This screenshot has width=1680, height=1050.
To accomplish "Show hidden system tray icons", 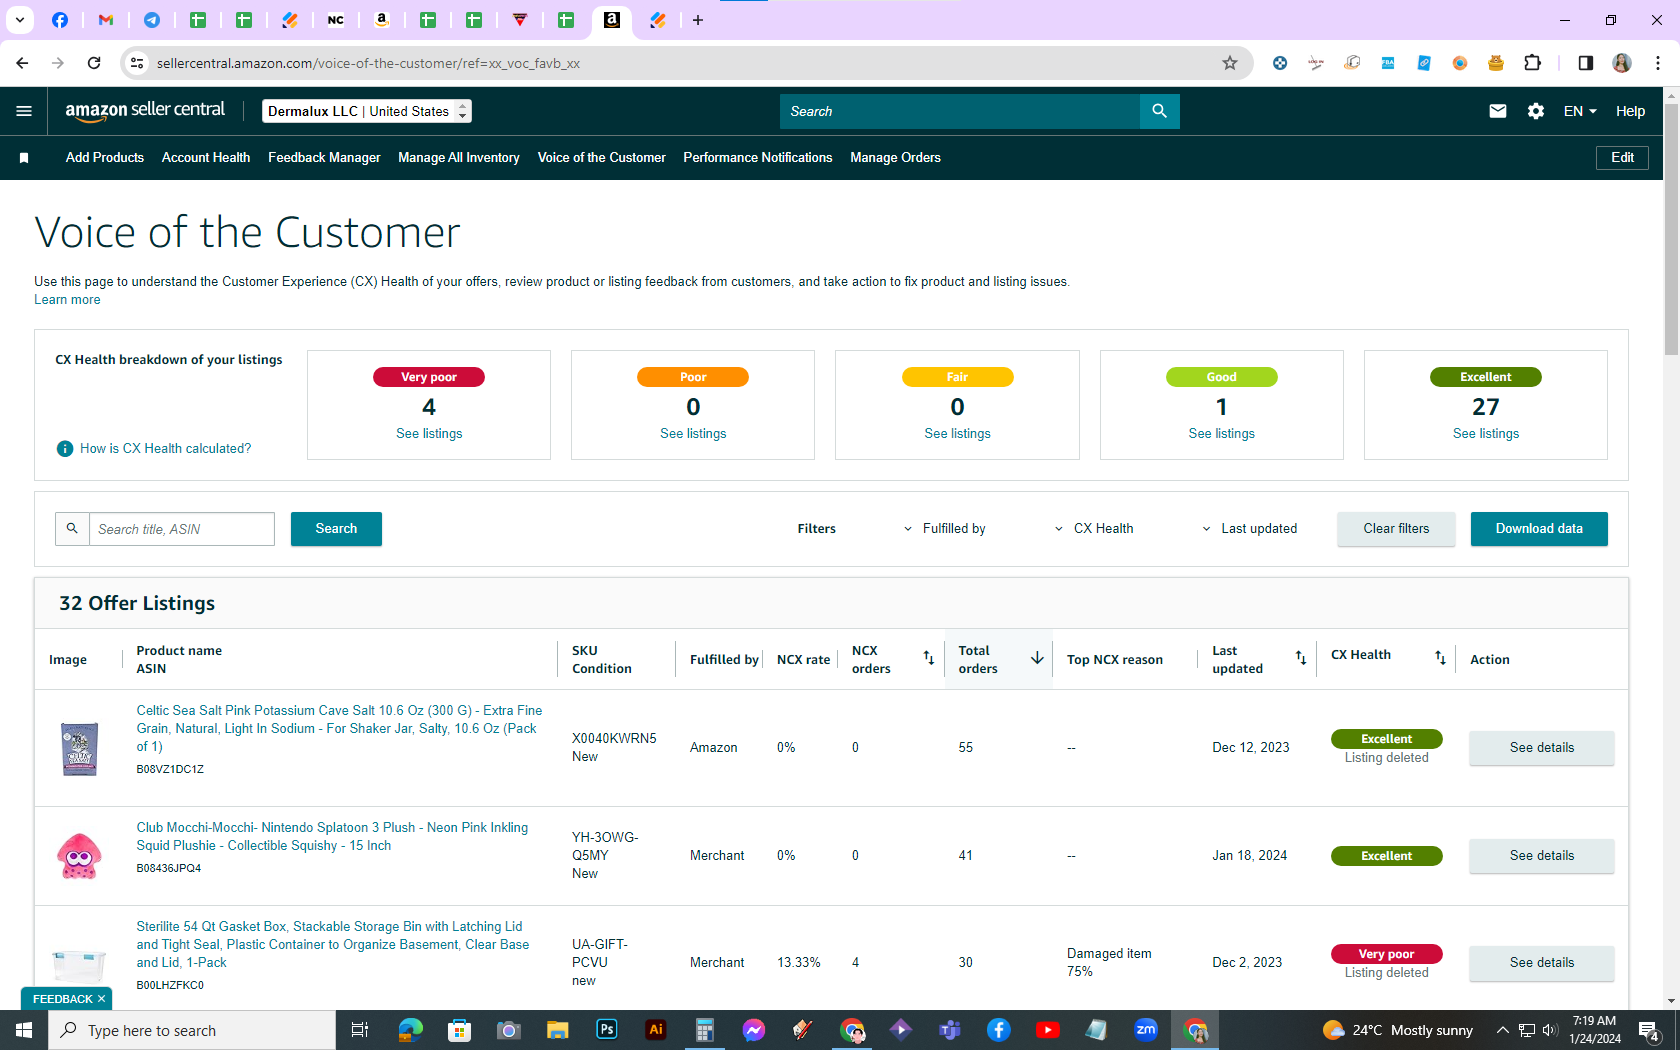I will pyautogui.click(x=1502, y=1030).
